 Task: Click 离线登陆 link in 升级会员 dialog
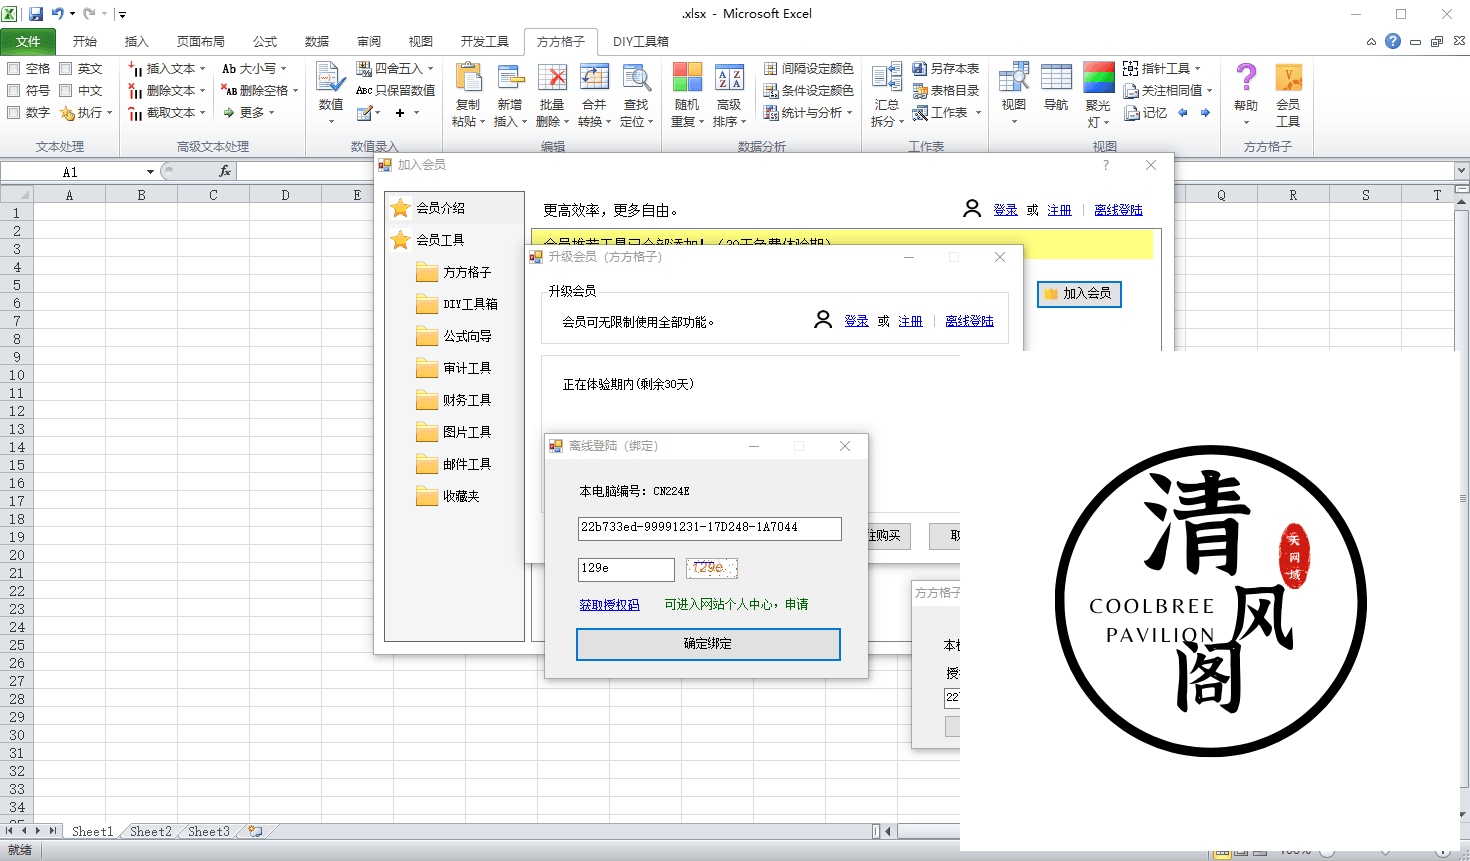tap(969, 321)
